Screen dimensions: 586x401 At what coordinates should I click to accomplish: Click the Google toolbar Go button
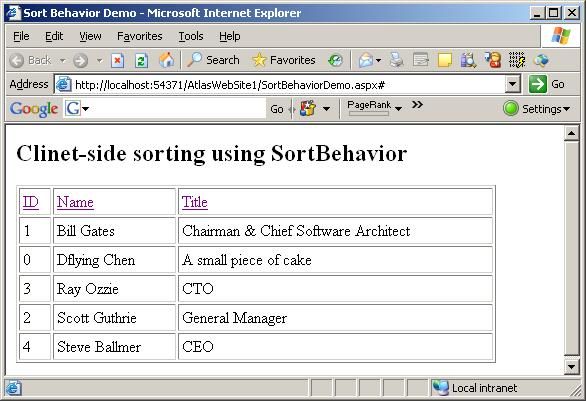point(277,109)
